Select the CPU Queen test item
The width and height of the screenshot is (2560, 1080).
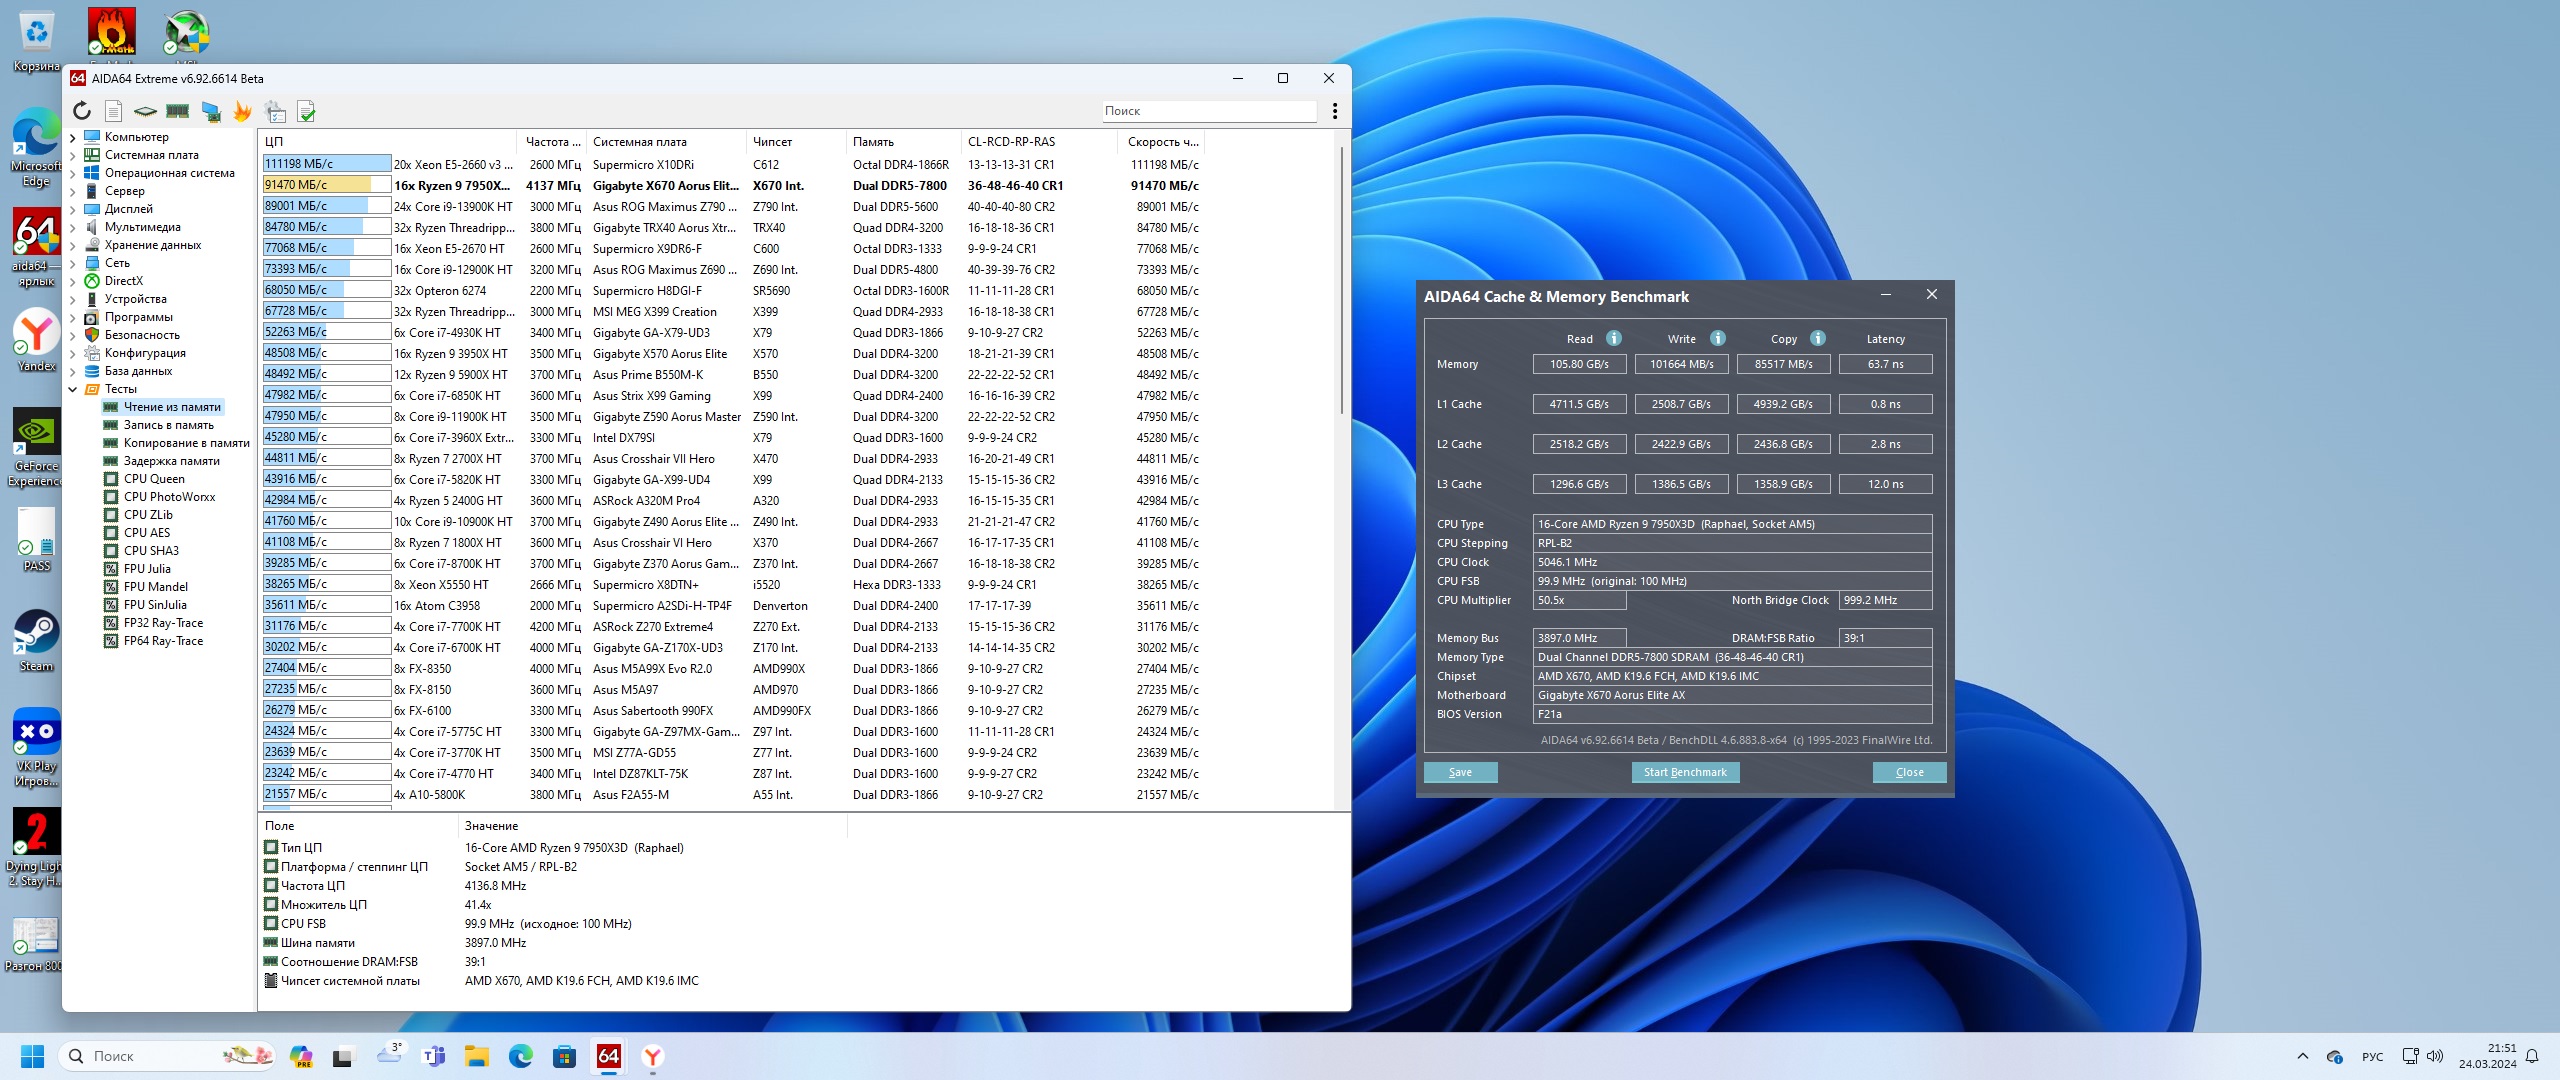(x=154, y=479)
